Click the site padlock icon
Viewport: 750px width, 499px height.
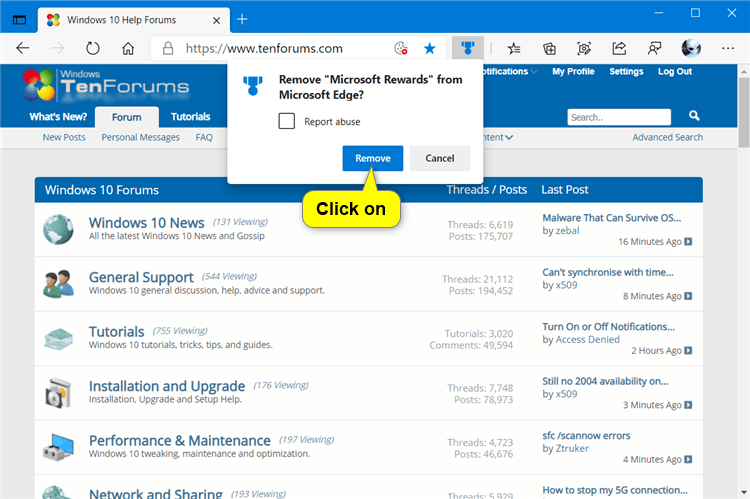pos(168,48)
